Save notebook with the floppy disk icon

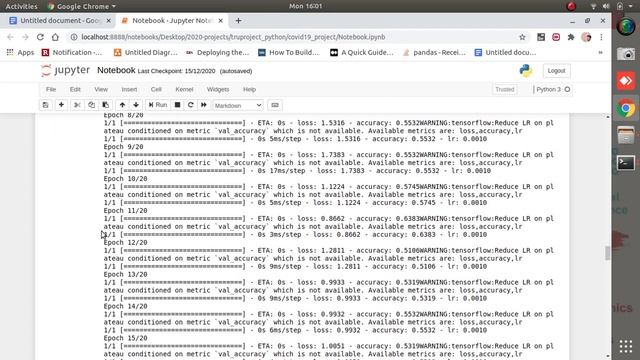point(45,105)
